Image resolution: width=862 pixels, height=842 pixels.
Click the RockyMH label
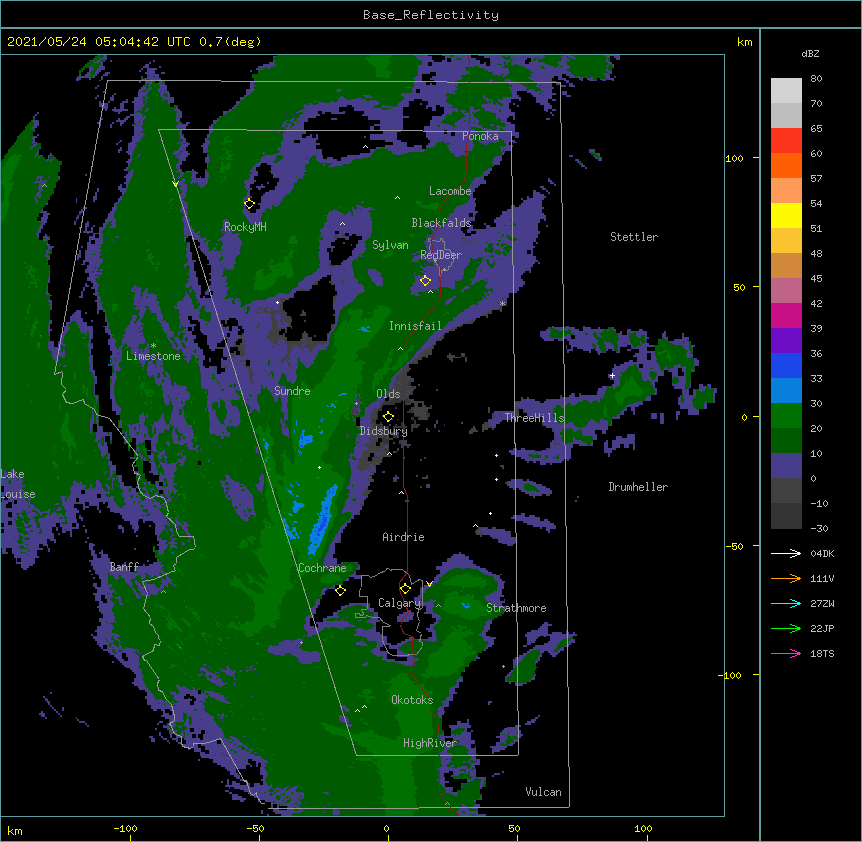(245, 226)
